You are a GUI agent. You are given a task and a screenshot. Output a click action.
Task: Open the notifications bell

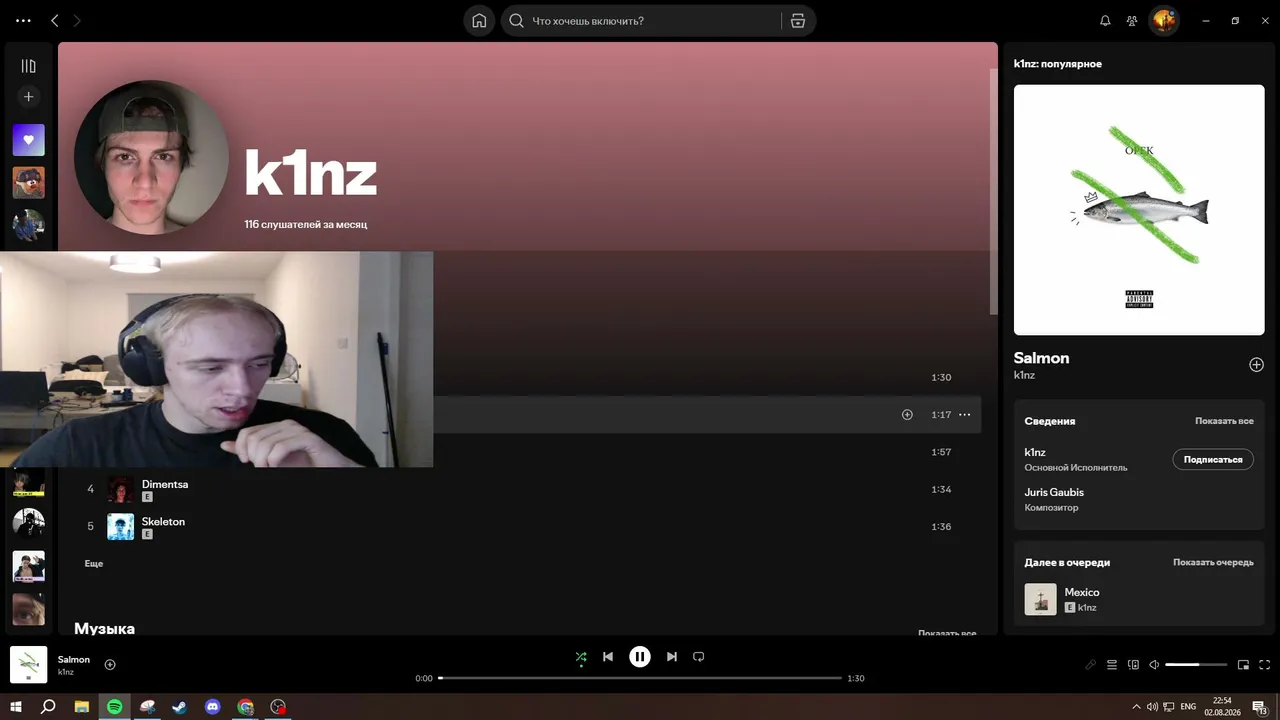pyautogui.click(x=1105, y=20)
